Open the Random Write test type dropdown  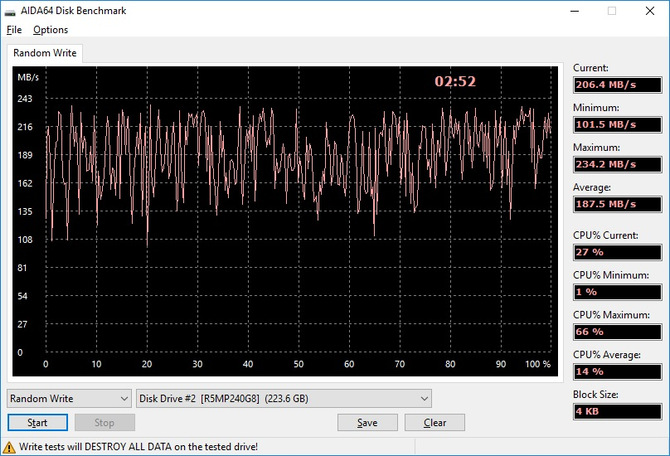(69, 399)
